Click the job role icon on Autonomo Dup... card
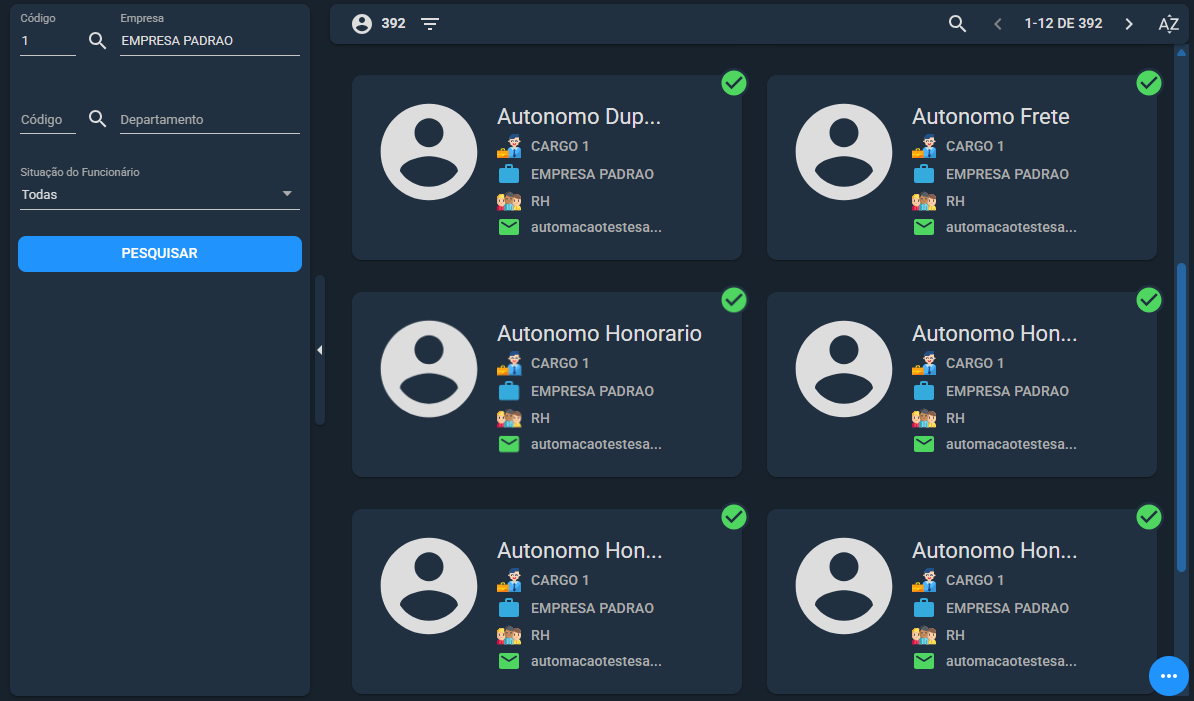 pos(509,146)
